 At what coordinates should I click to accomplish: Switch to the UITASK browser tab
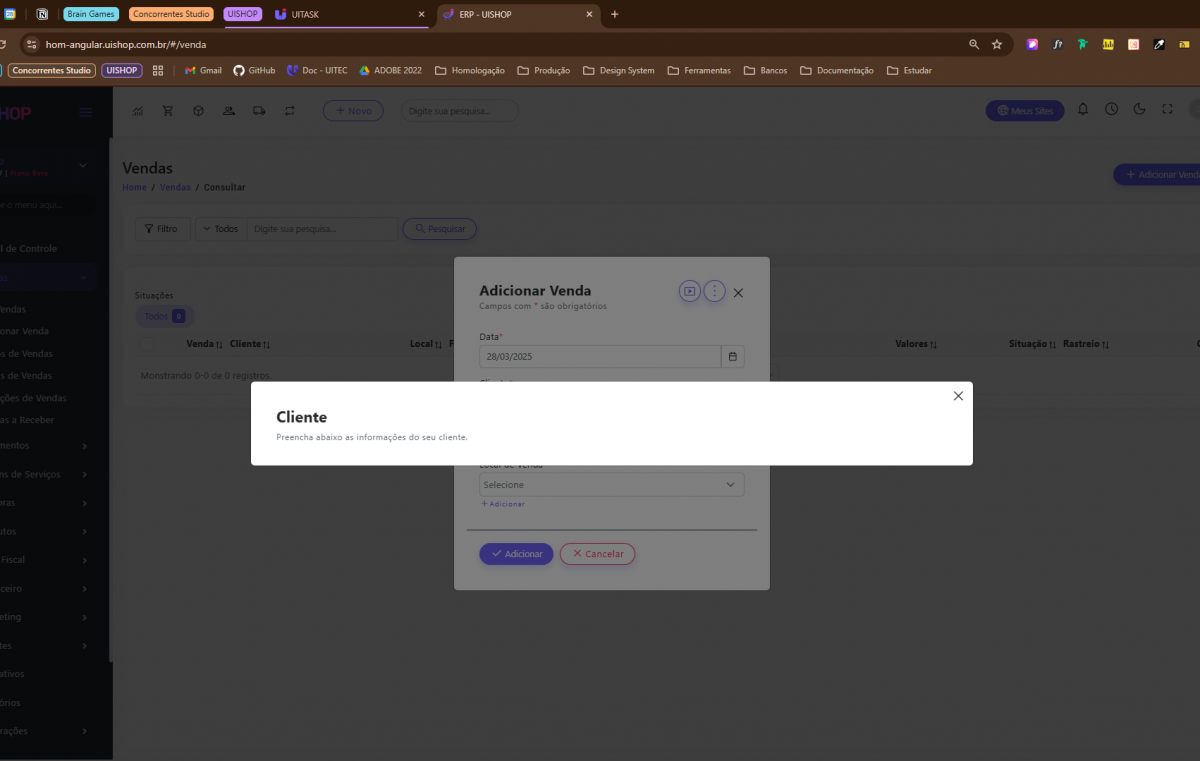click(340, 15)
